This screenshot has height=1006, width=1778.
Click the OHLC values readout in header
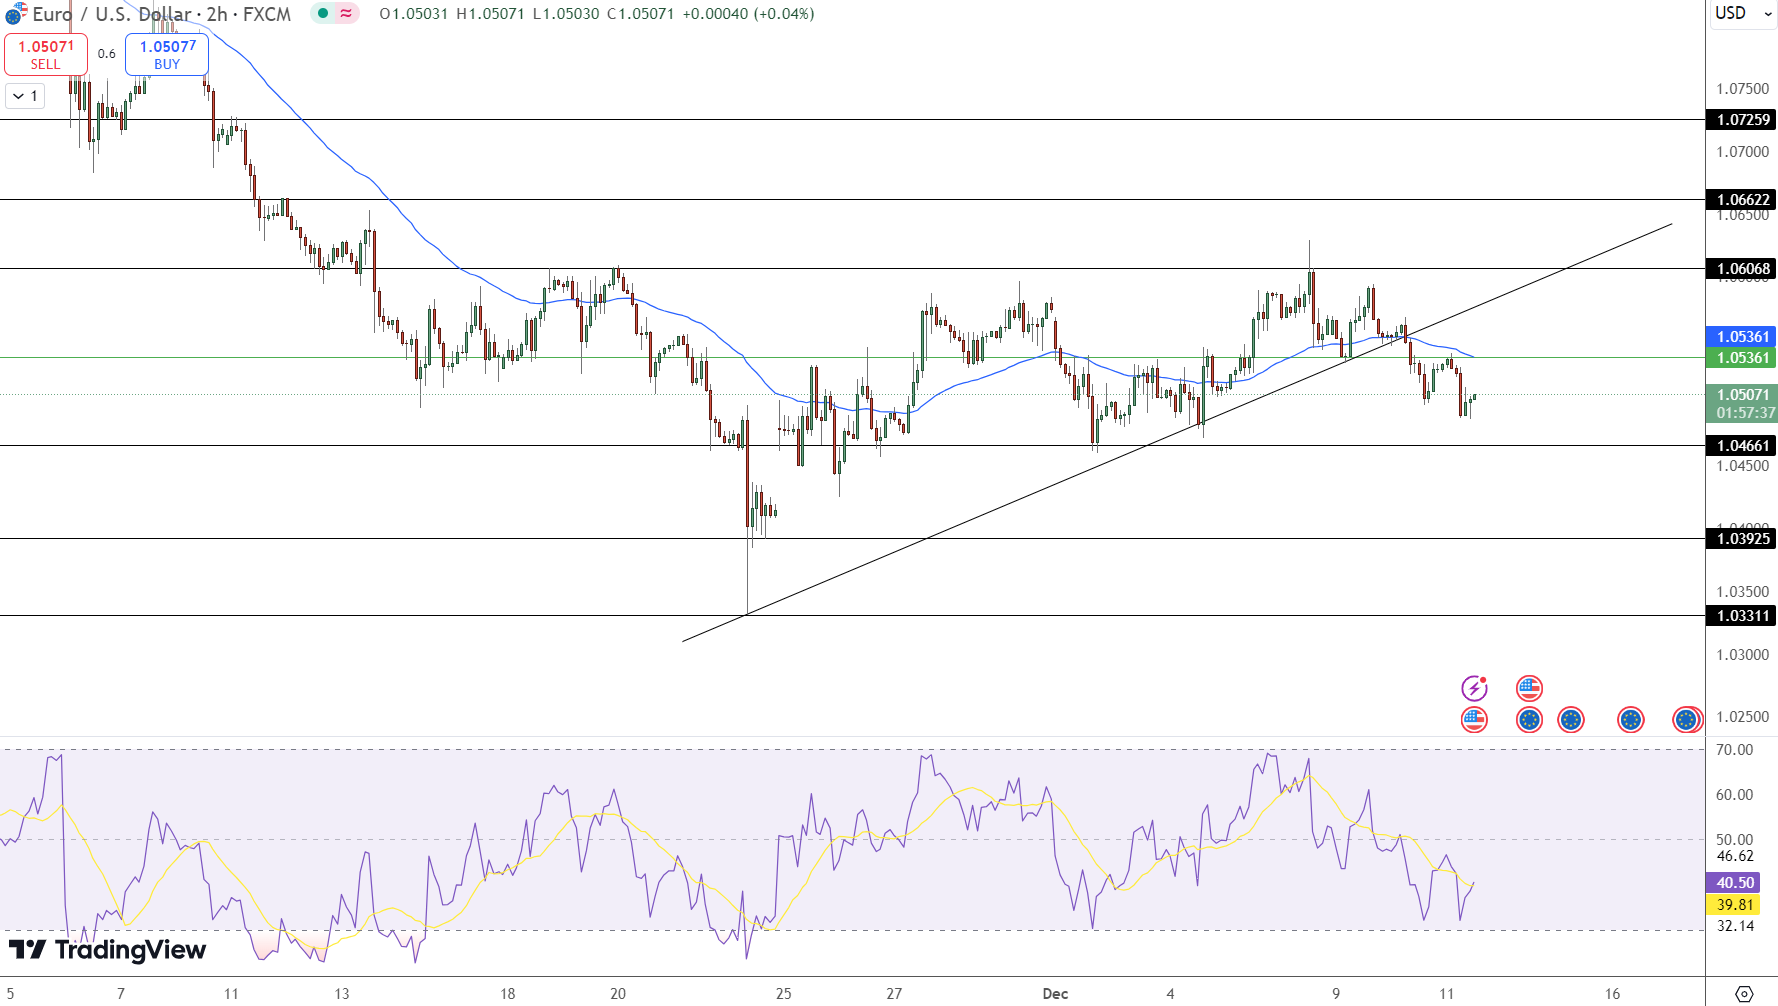coord(597,14)
